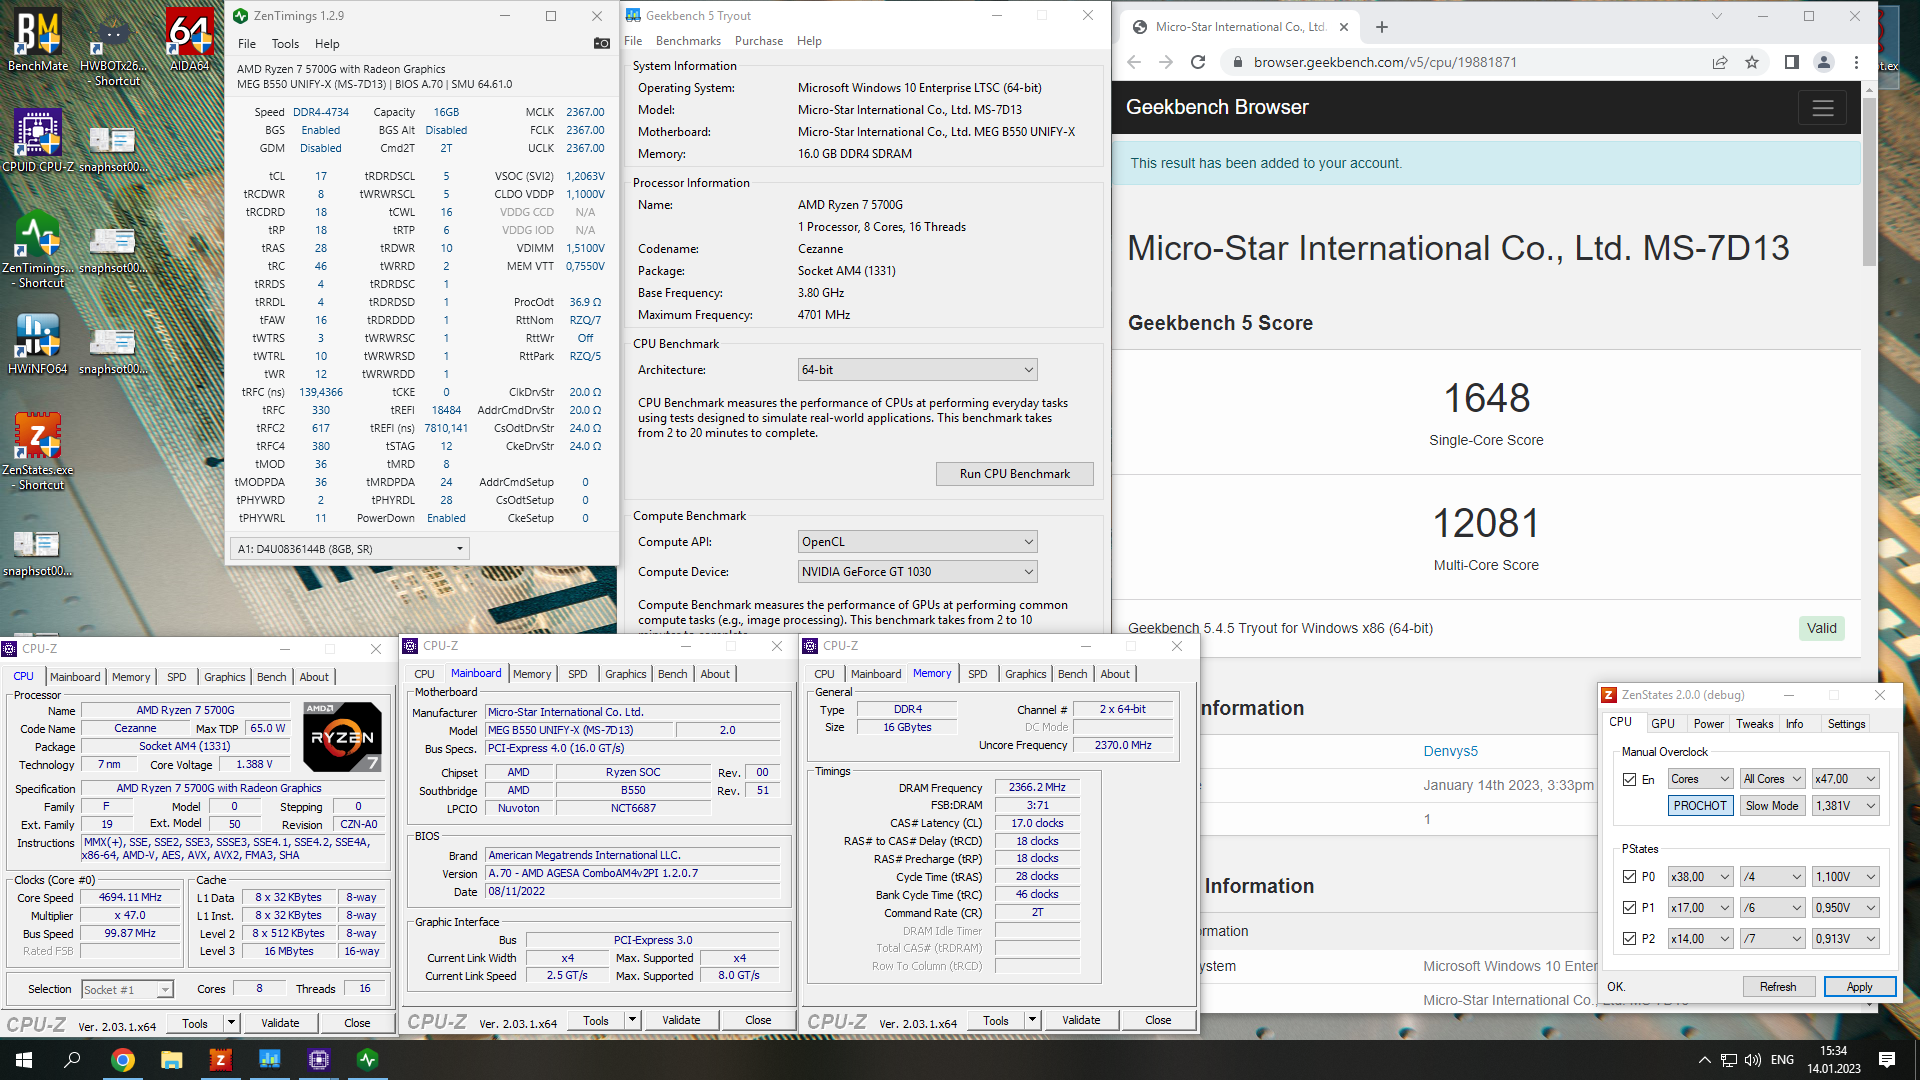Open the ZenStates.exe shortcut desktop icon
Viewport: 1920px width, 1080px height.
point(38,452)
